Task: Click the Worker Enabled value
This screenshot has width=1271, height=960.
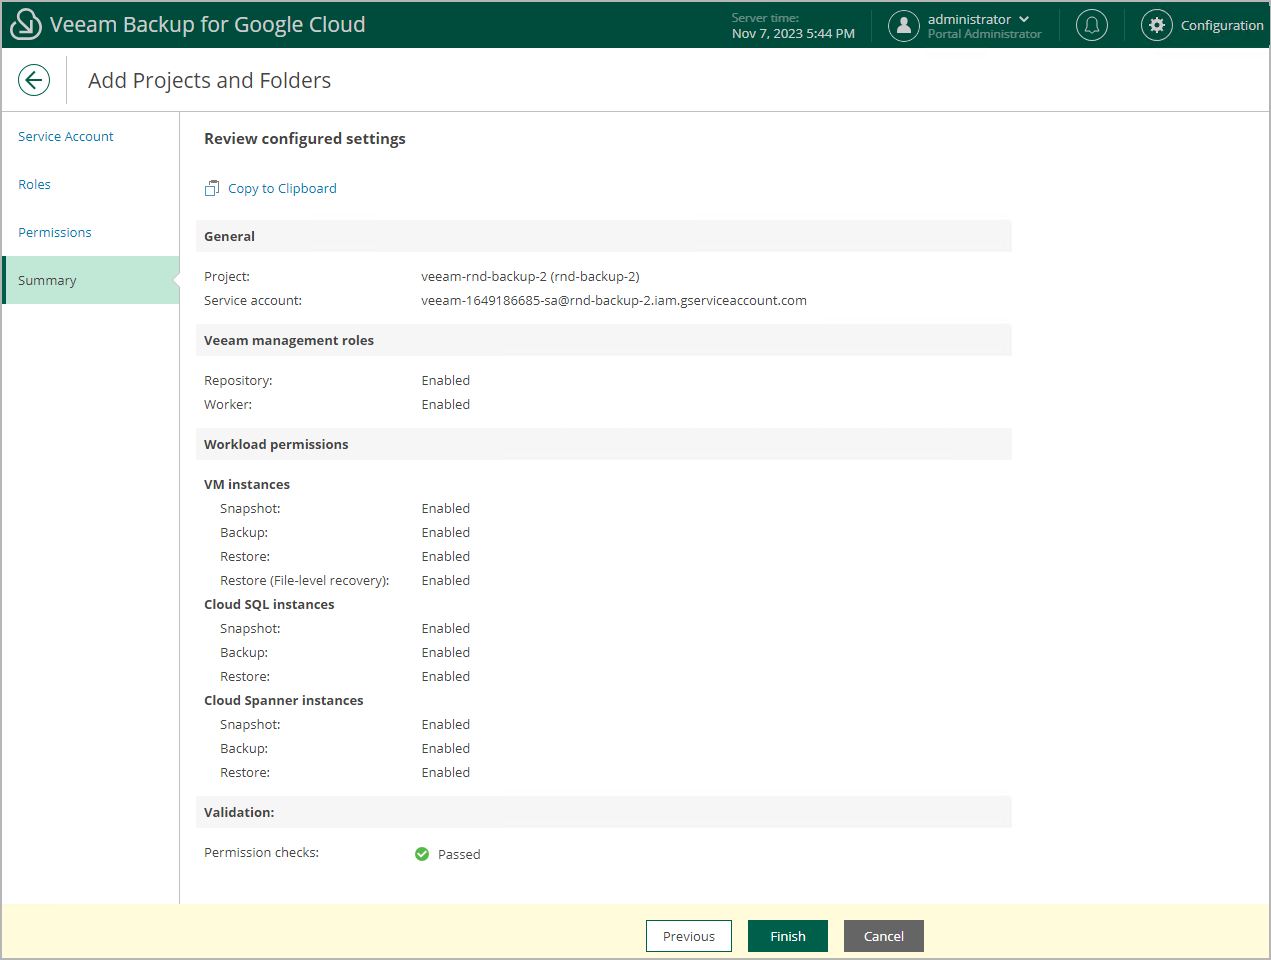Action: pos(446,404)
